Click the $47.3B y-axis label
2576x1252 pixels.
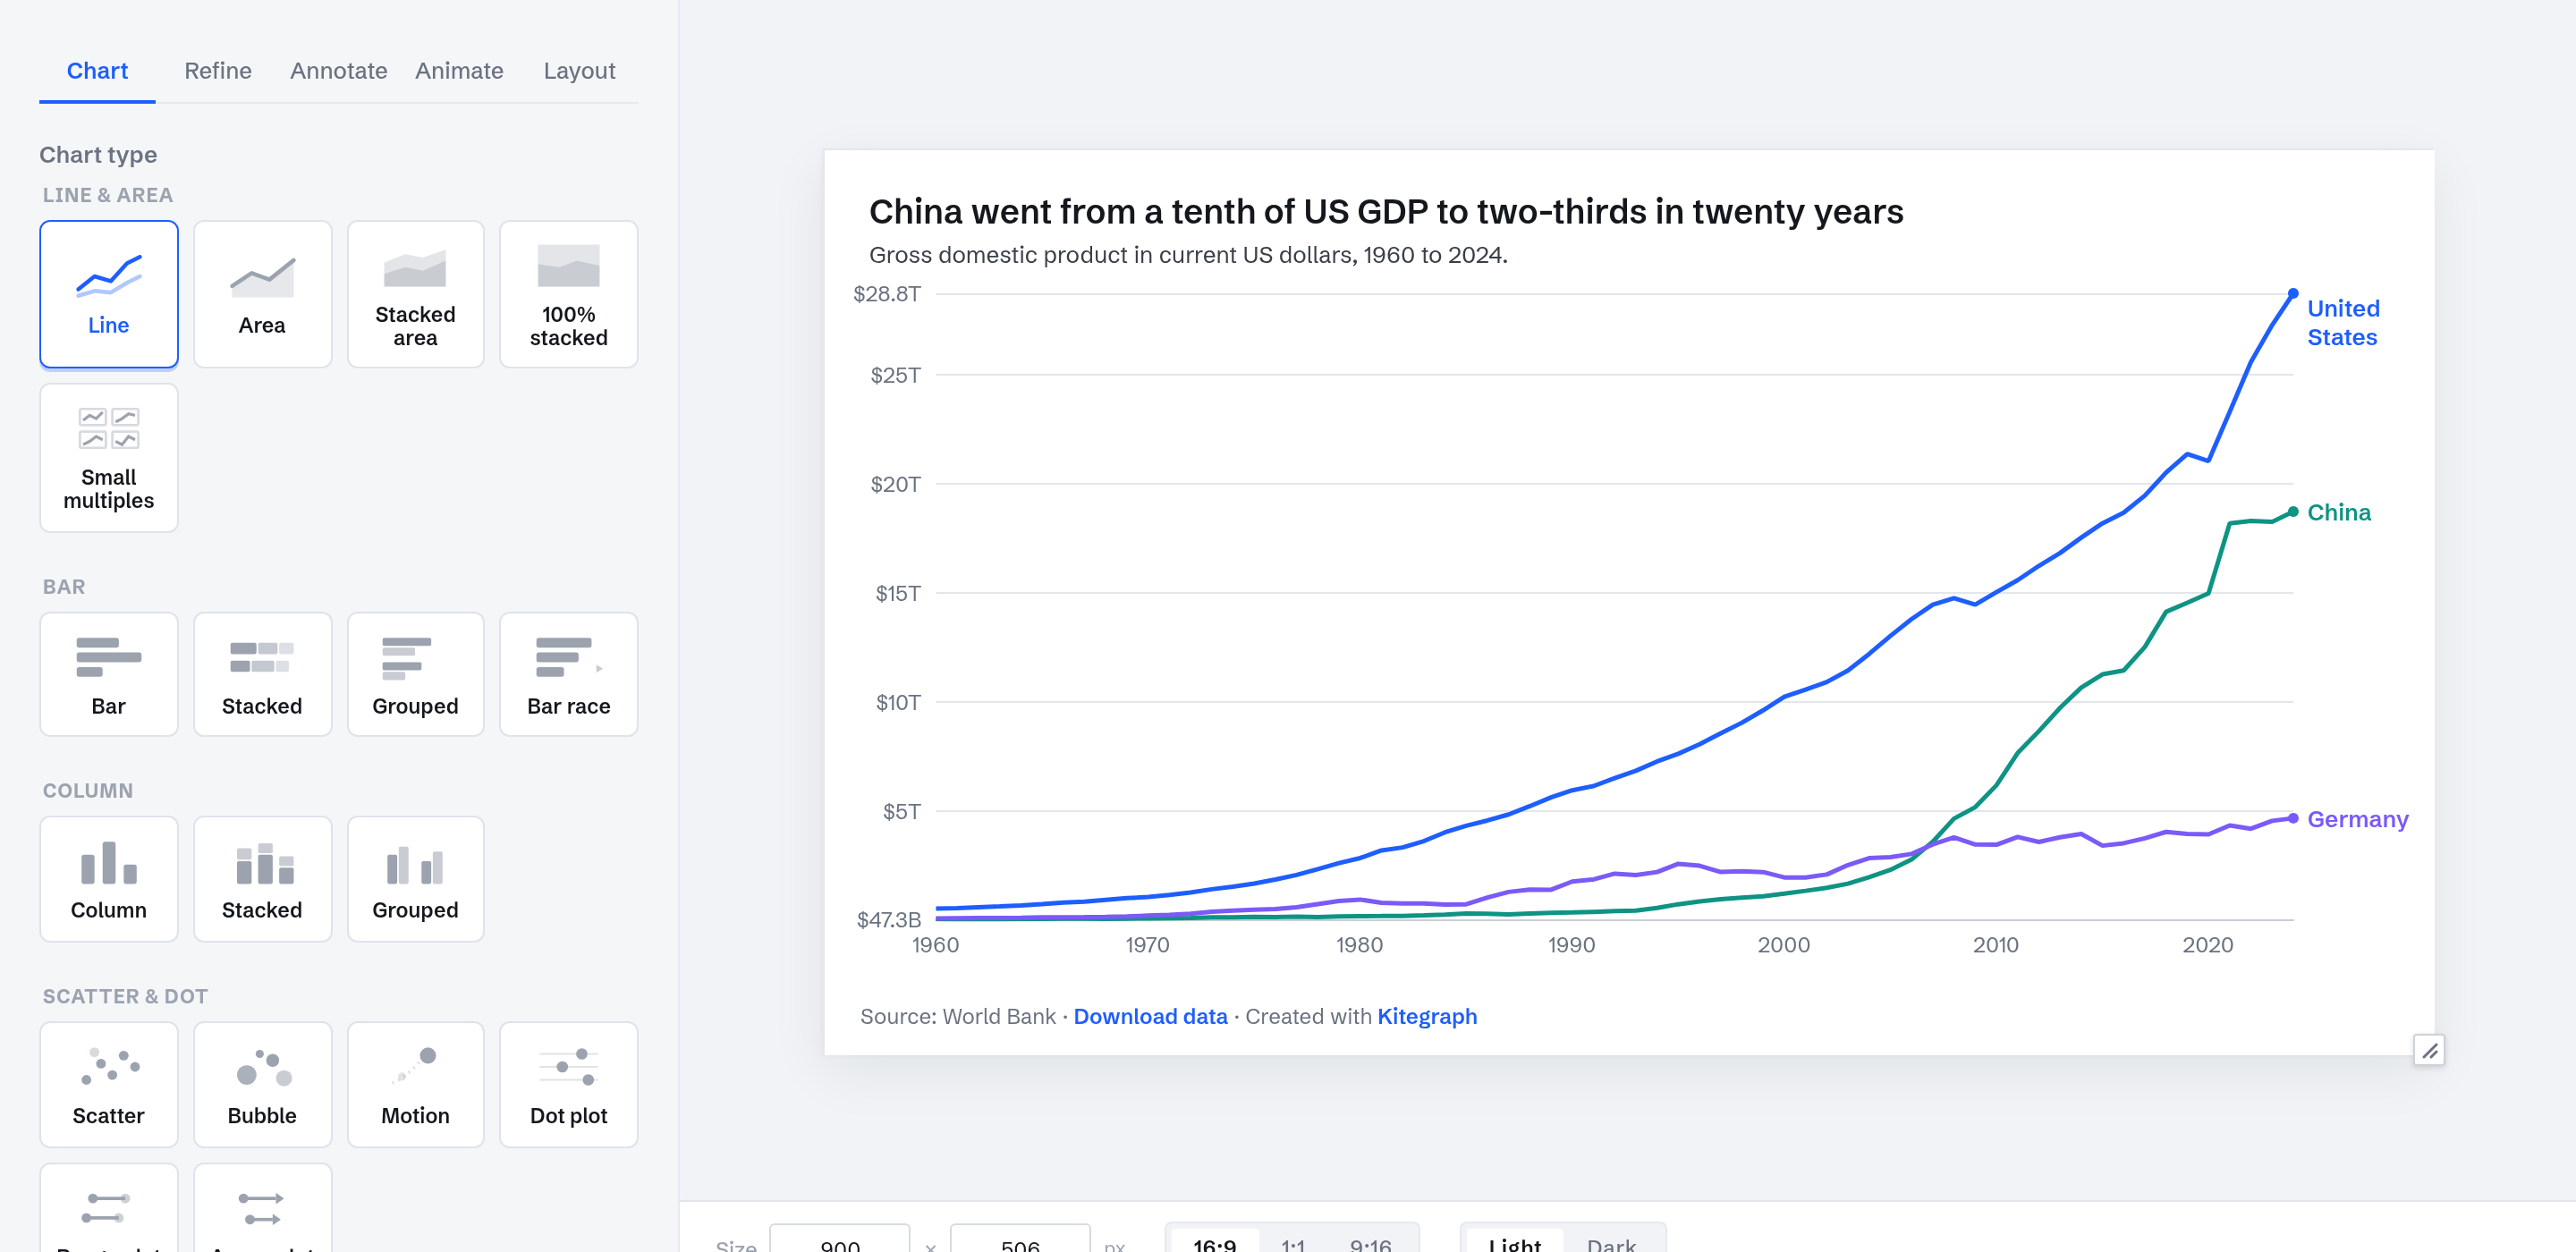pyautogui.click(x=888, y=919)
